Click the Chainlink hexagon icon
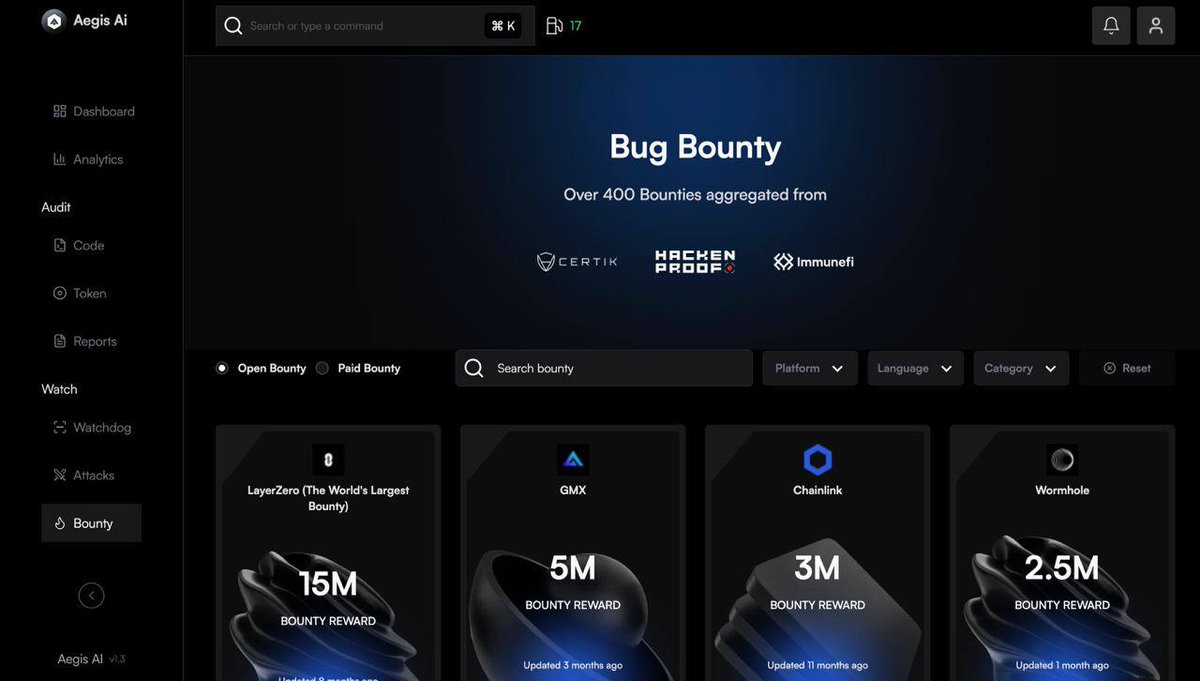 coord(818,460)
